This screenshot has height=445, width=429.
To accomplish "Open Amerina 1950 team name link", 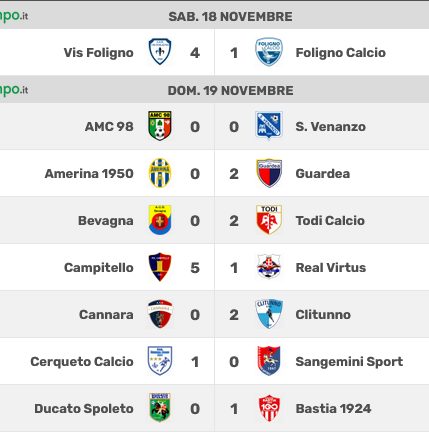I will click(89, 174).
